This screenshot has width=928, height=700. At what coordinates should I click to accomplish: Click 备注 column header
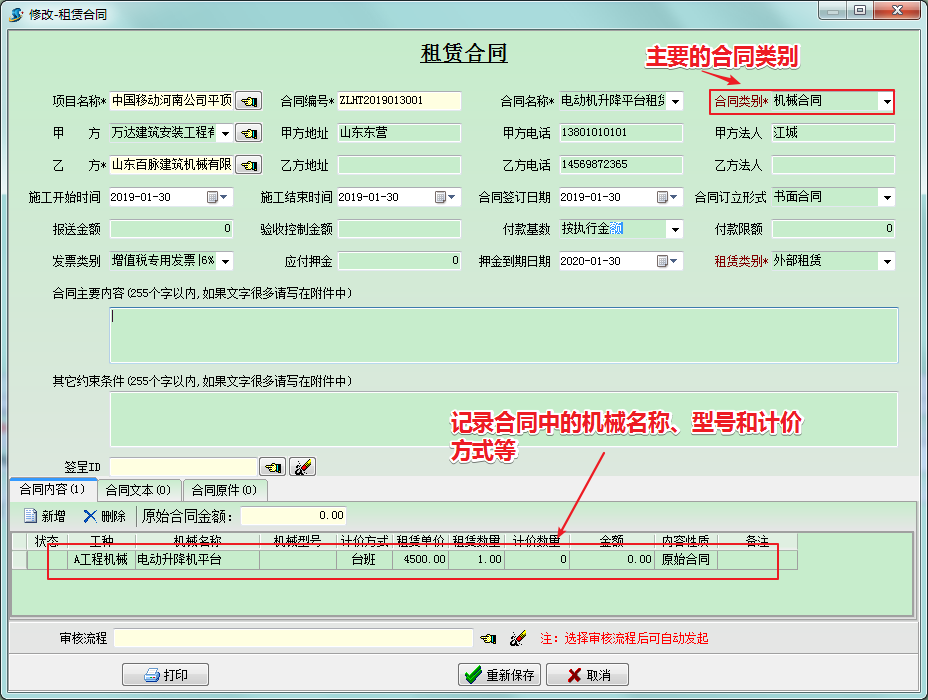758,541
